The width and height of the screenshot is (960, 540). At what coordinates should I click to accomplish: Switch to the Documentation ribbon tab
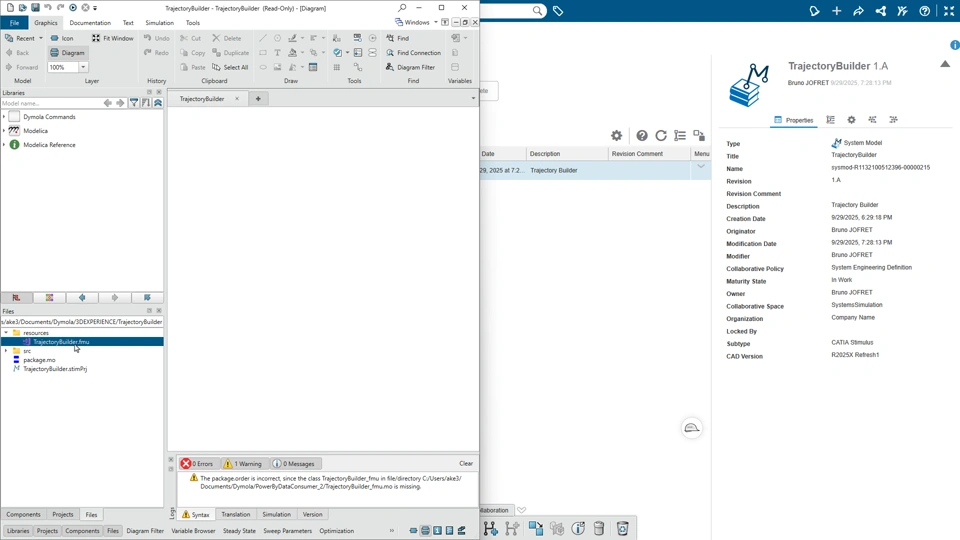[x=90, y=23]
